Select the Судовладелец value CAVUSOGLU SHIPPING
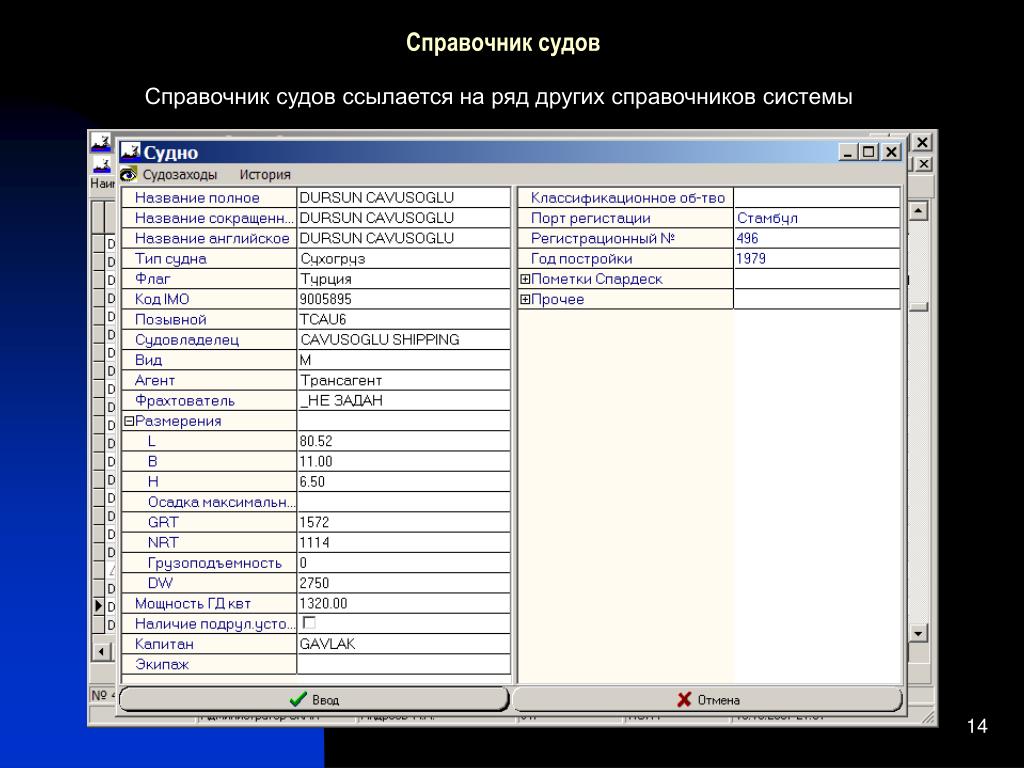The height and width of the screenshot is (768, 1024). 404,340
